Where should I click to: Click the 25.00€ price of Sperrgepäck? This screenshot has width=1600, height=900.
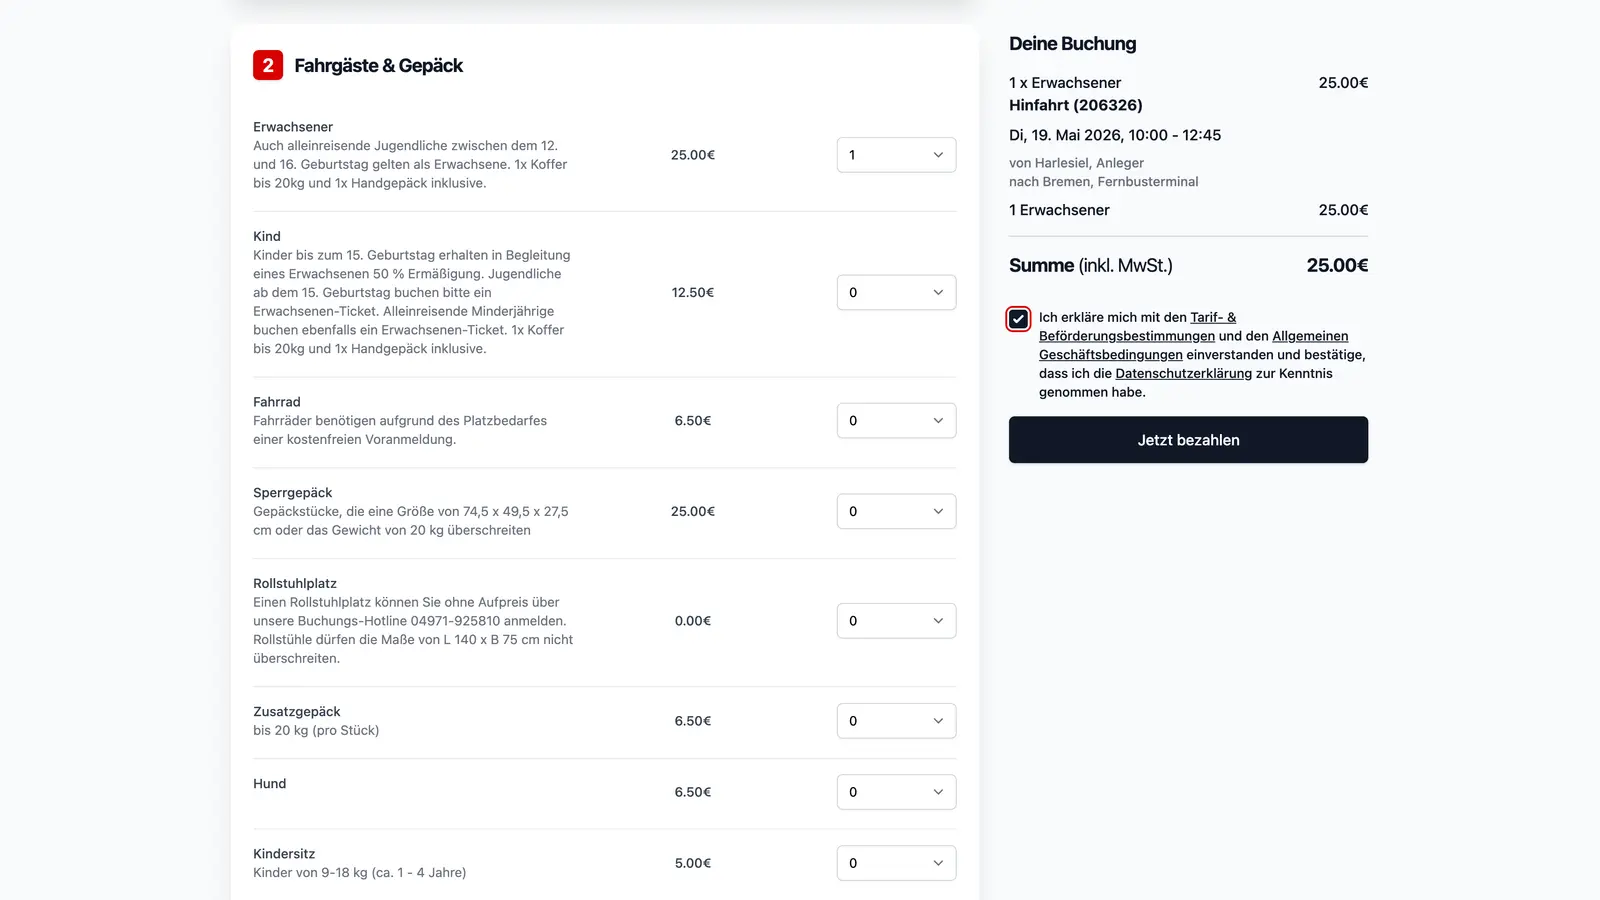(x=693, y=511)
